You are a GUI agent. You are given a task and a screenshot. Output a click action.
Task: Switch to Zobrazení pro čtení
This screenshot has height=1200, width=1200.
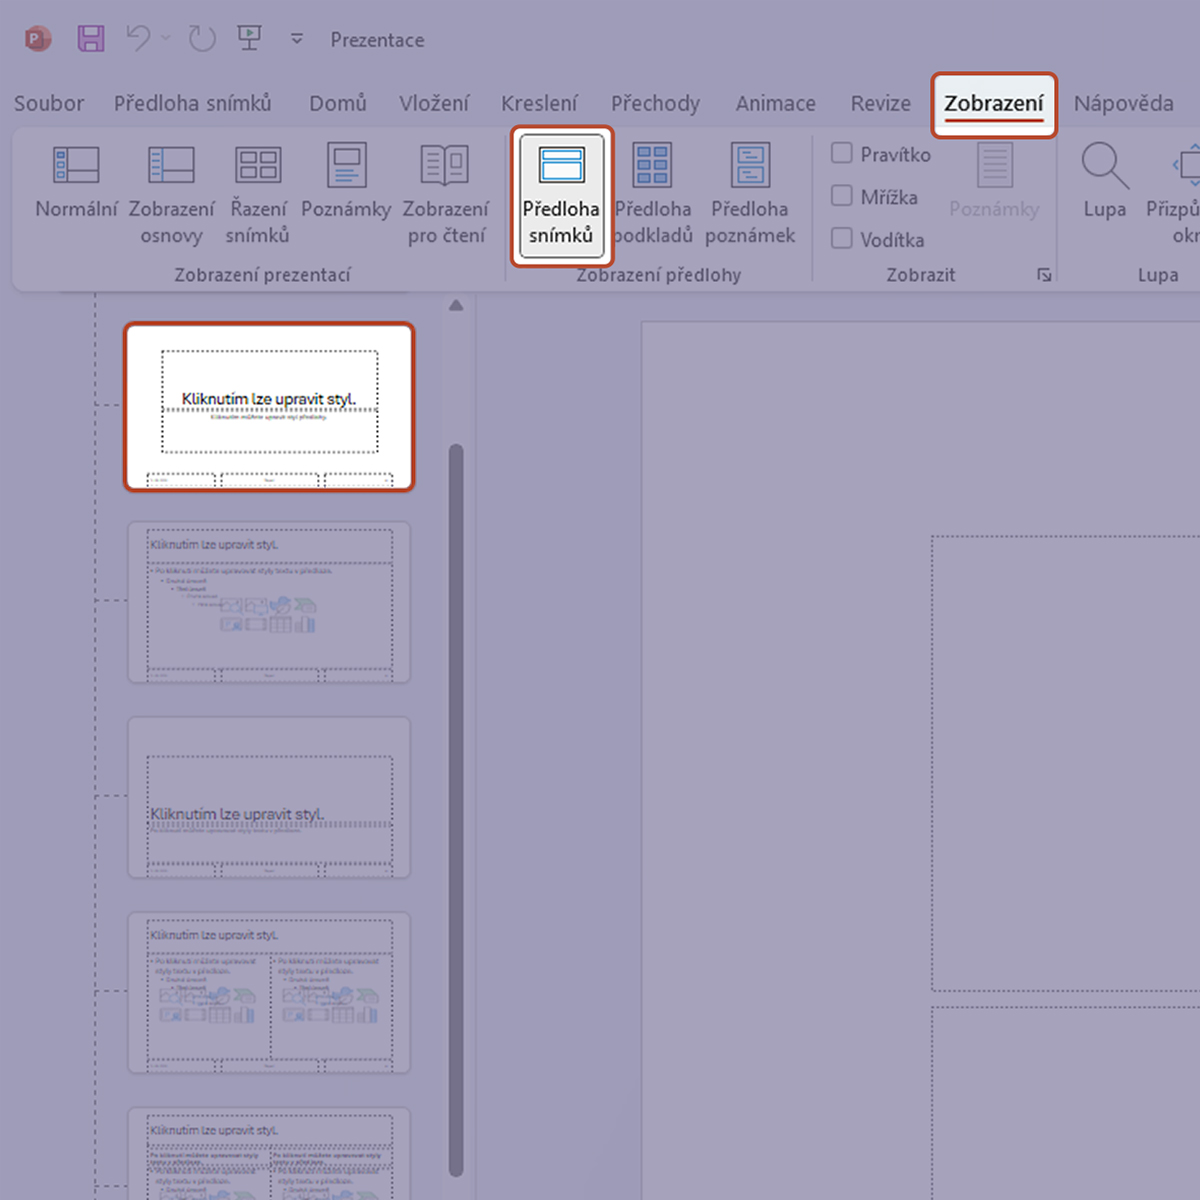click(x=446, y=194)
